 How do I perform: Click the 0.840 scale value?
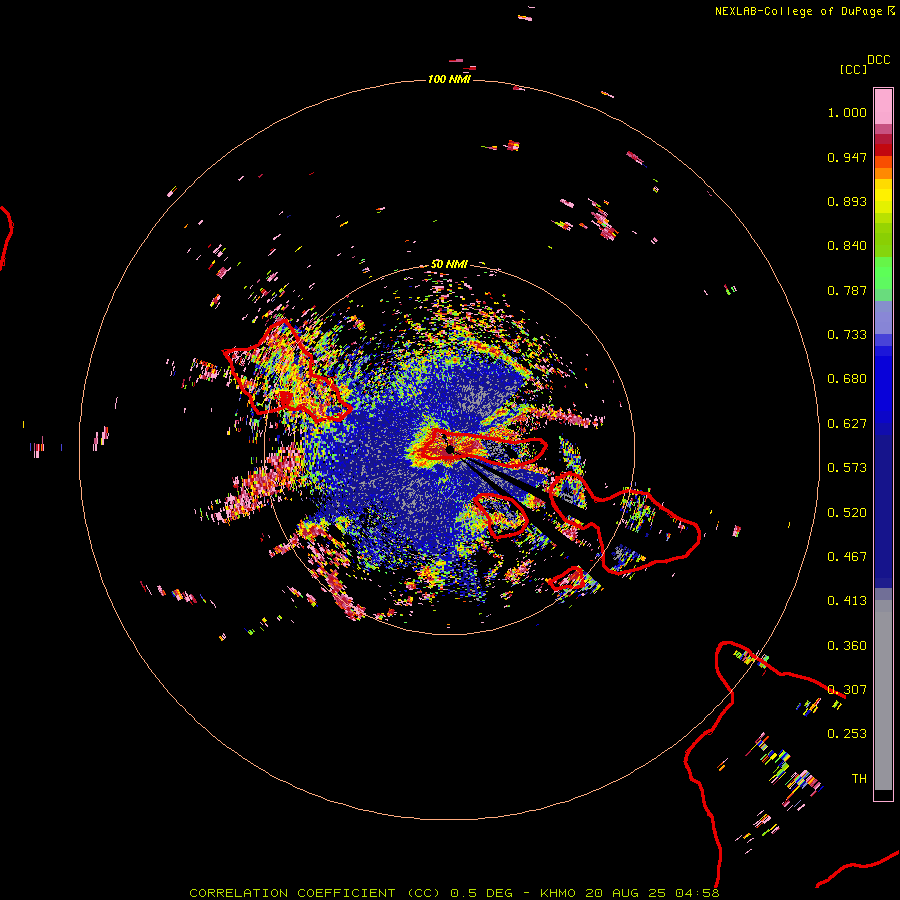coord(847,246)
